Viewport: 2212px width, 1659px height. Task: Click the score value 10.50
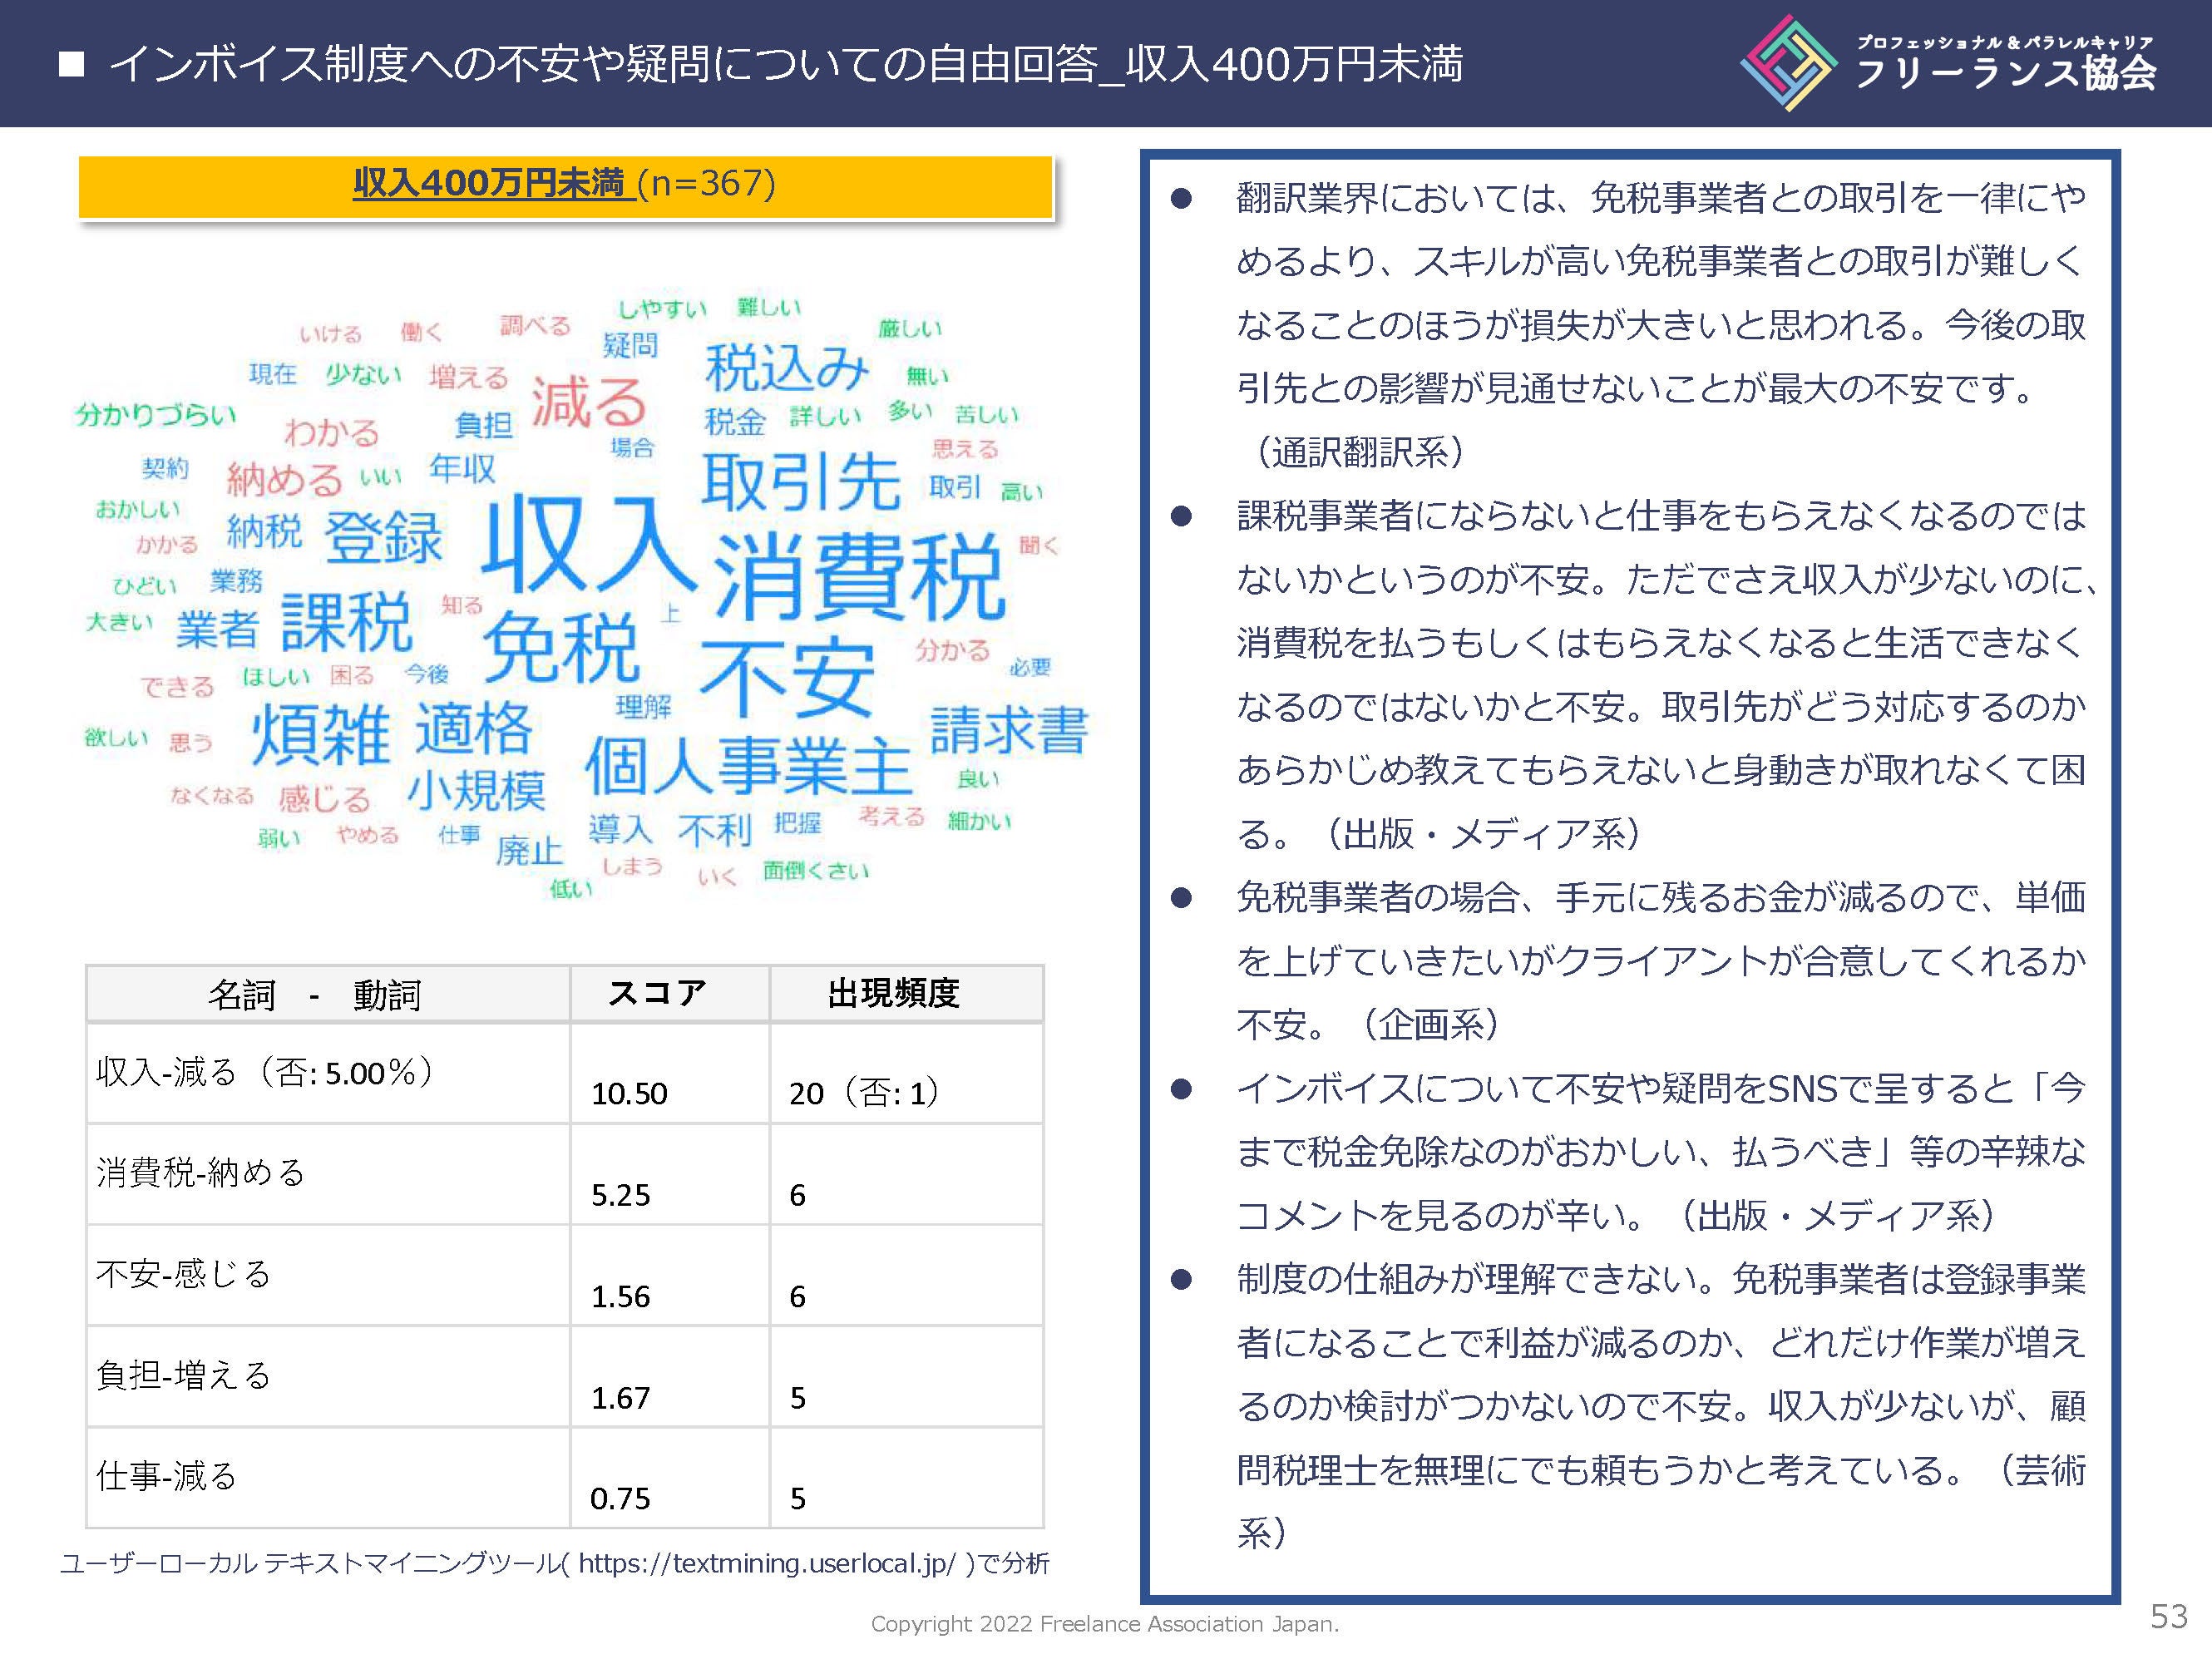(x=629, y=1093)
